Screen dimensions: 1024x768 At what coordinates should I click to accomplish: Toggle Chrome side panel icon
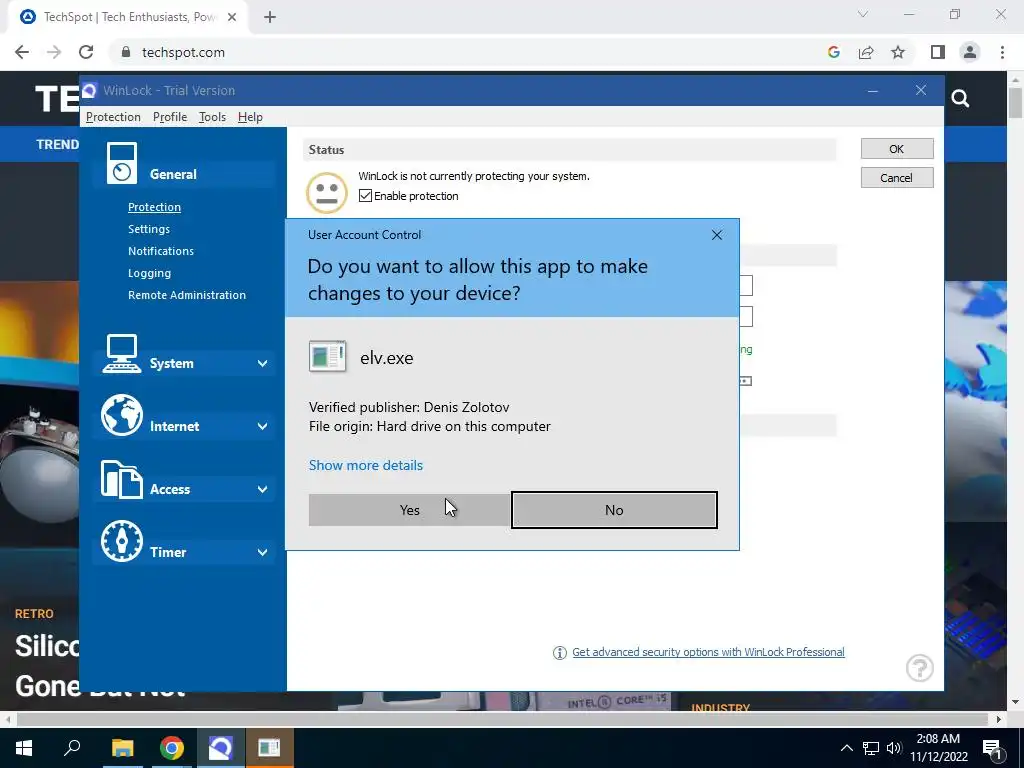click(938, 52)
